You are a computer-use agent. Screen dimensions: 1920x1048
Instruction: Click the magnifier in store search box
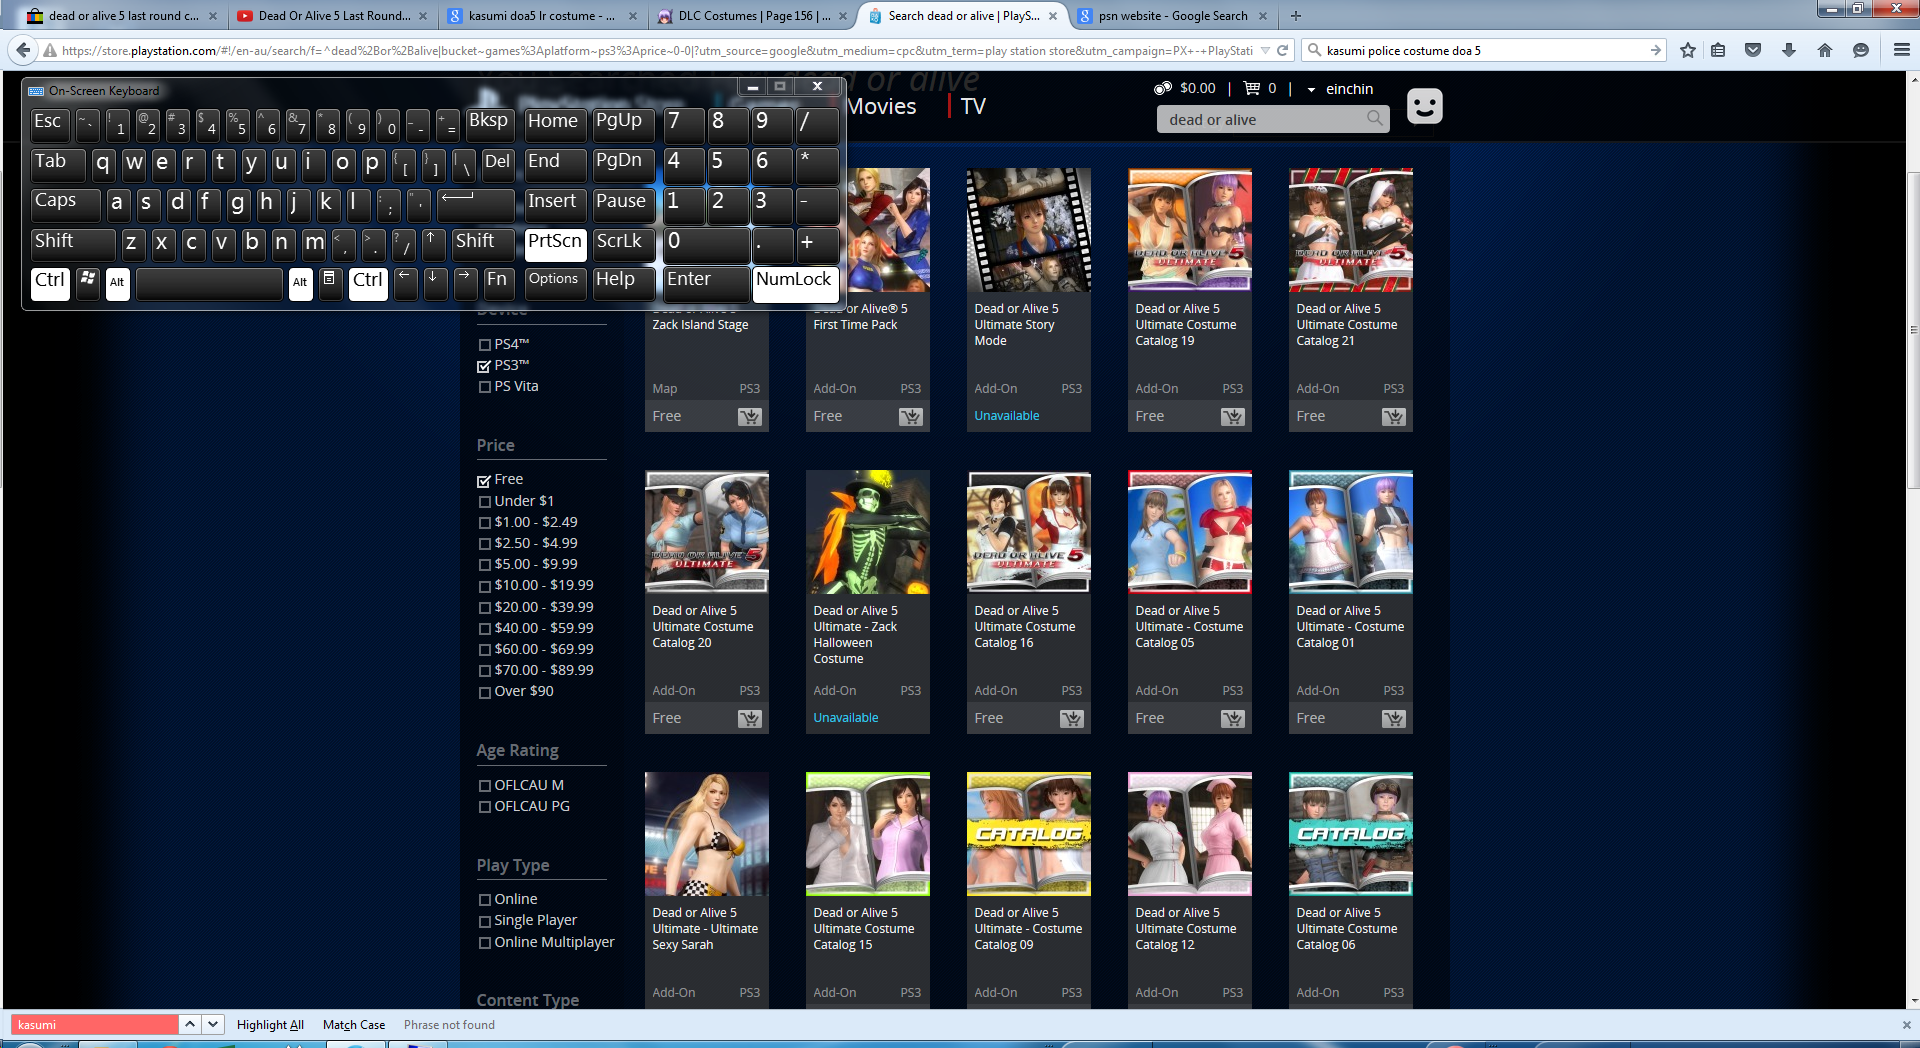coord(1375,119)
